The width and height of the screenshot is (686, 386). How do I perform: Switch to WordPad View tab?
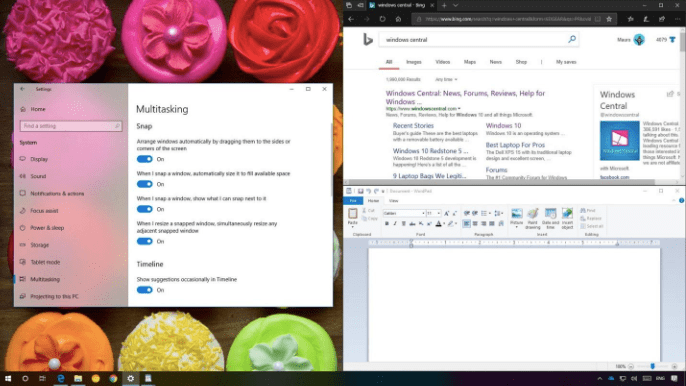pyautogui.click(x=393, y=200)
